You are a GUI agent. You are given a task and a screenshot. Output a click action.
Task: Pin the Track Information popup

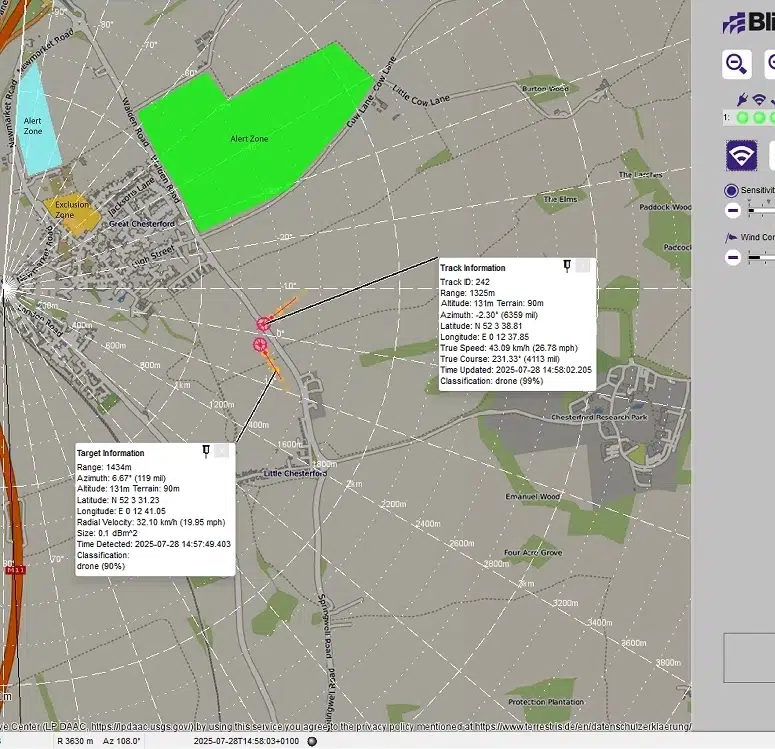click(x=567, y=266)
